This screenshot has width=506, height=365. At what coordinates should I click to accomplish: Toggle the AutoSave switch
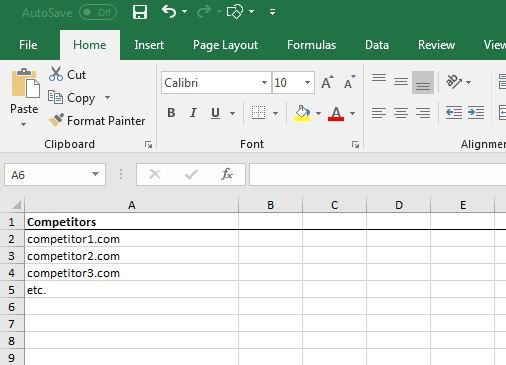[98, 13]
